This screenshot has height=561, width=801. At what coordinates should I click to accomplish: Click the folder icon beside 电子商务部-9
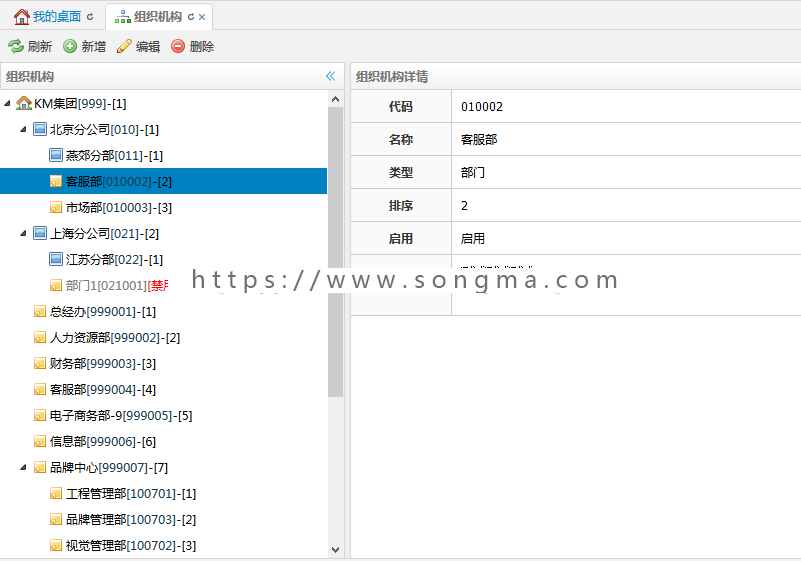(x=40, y=415)
